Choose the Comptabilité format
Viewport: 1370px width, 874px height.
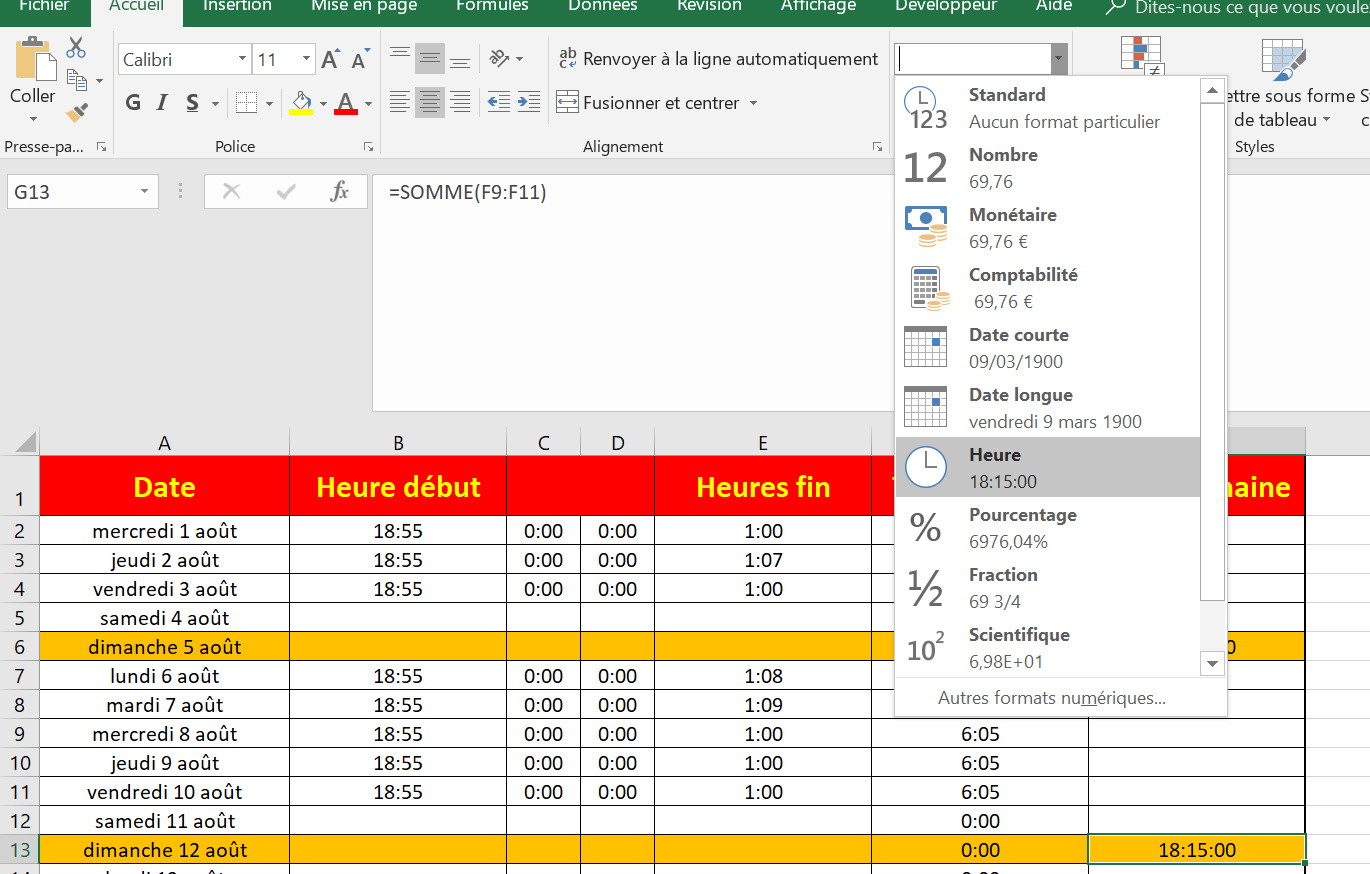1023,286
